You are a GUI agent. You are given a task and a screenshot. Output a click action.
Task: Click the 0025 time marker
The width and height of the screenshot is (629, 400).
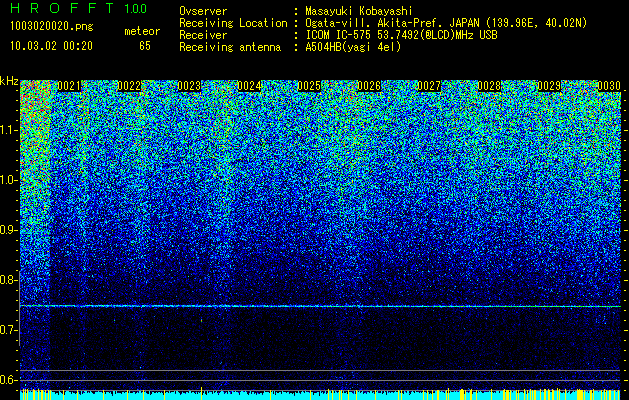(x=309, y=86)
